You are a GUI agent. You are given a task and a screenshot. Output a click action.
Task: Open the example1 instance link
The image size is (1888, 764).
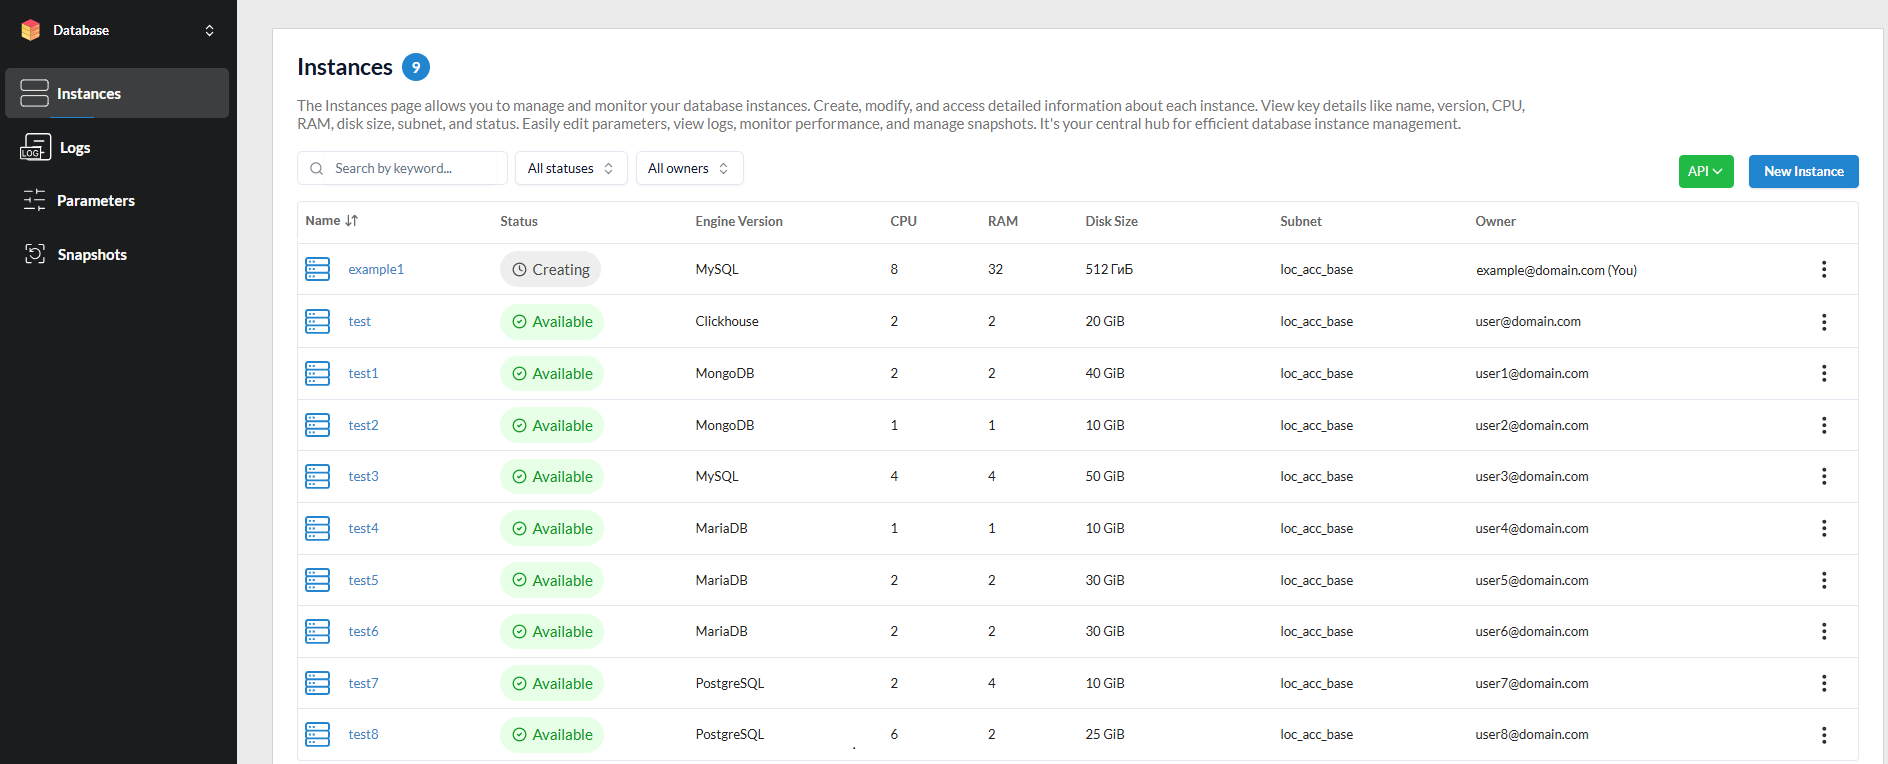tap(376, 269)
